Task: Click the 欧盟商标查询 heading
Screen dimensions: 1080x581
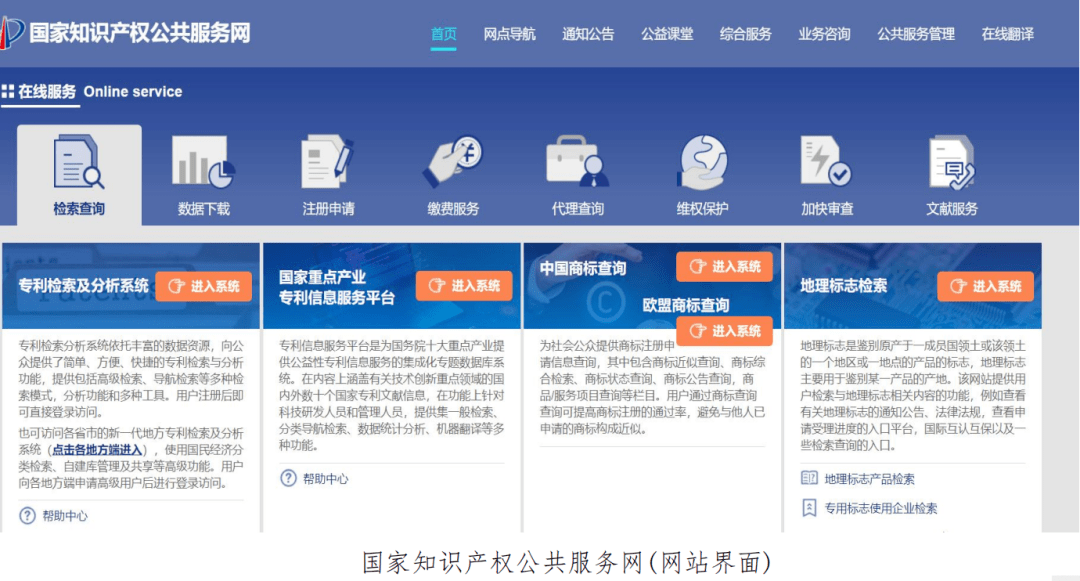Action: tap(685, 305)
